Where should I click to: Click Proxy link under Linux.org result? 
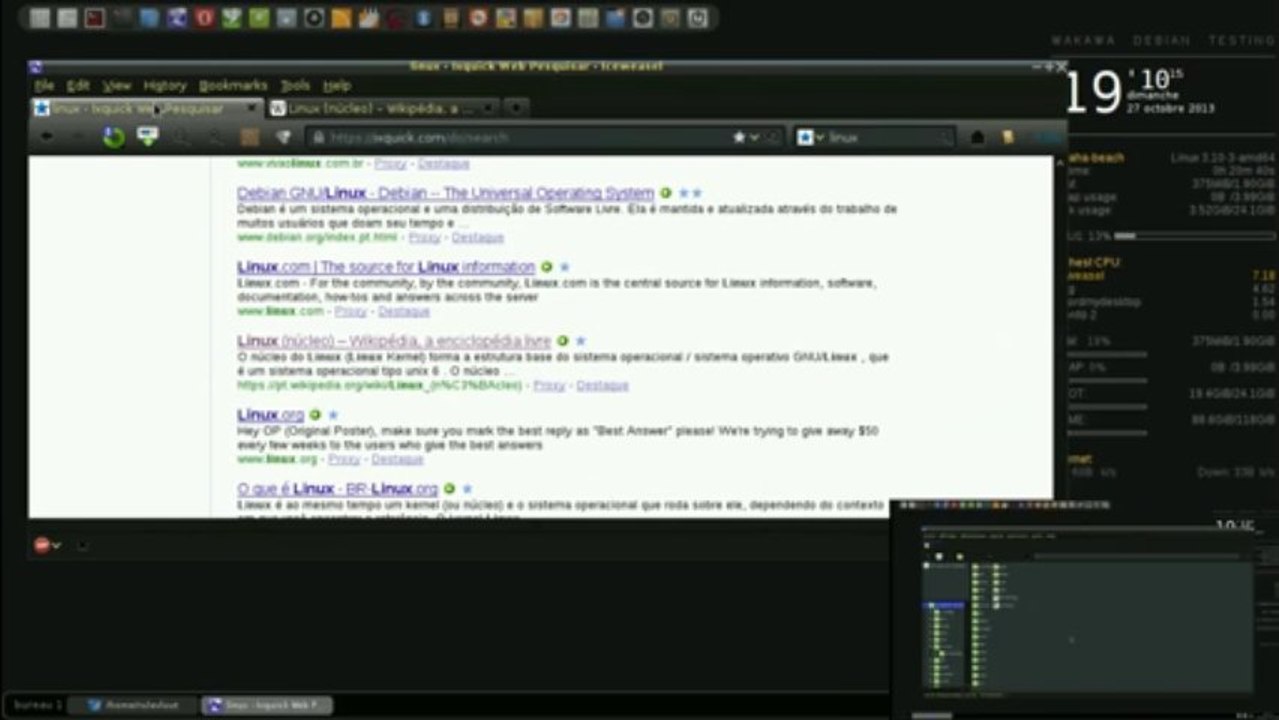click(x=343, y=460)
